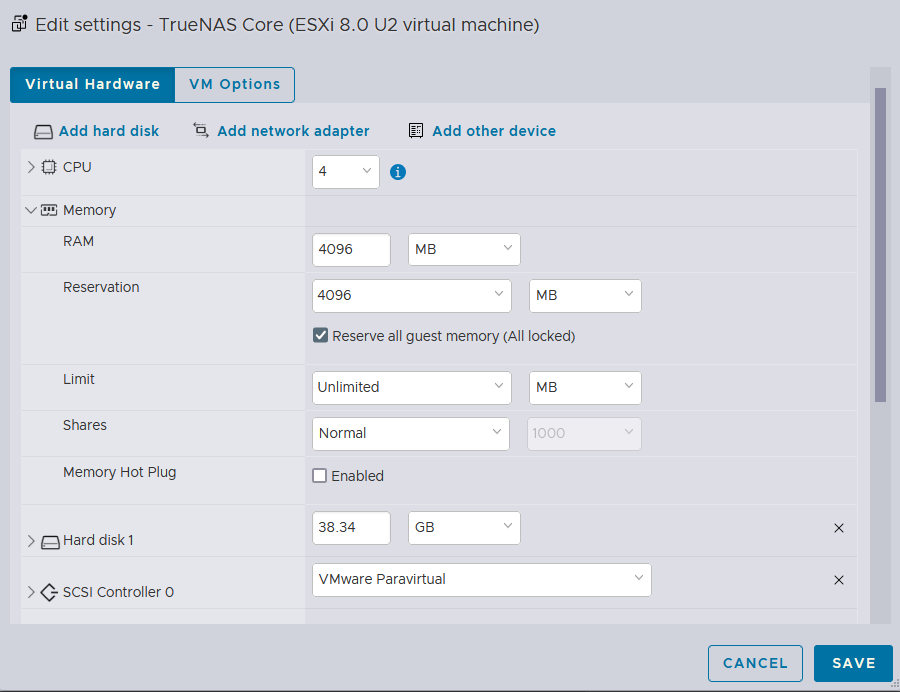Click the Hard disk 1 drive icon
The height and width of the screenshot is (692, 900).
(x=50, y=542)
